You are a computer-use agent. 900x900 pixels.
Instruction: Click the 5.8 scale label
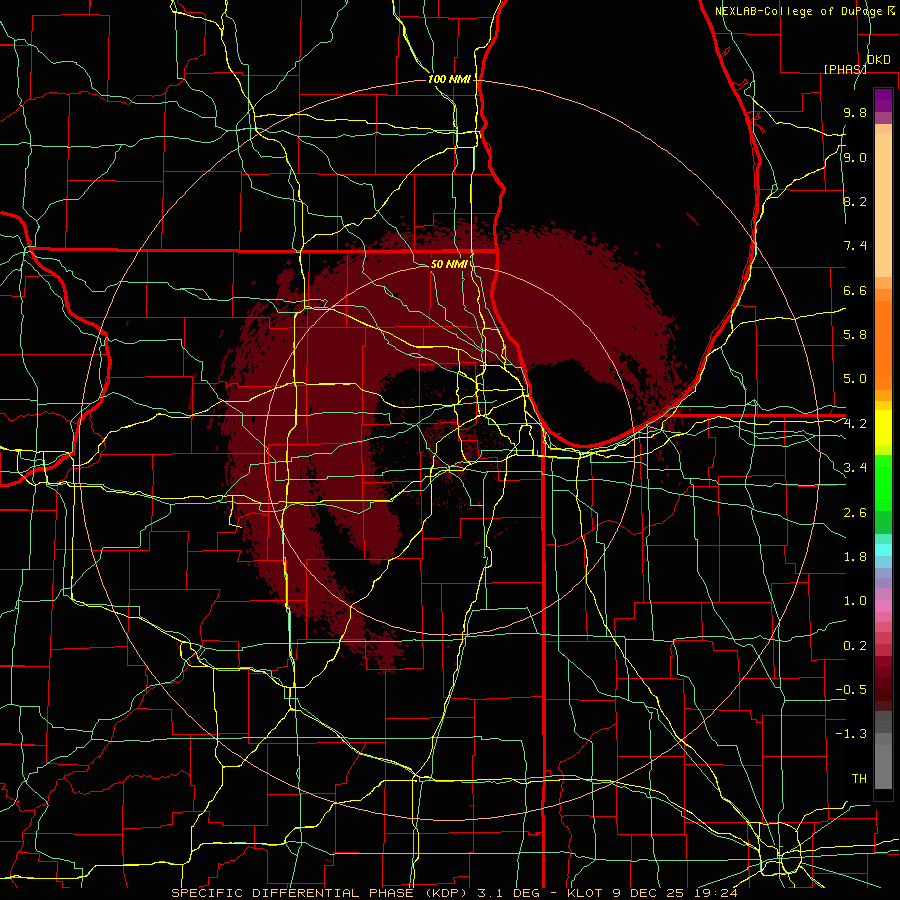[x=855, y=335]
